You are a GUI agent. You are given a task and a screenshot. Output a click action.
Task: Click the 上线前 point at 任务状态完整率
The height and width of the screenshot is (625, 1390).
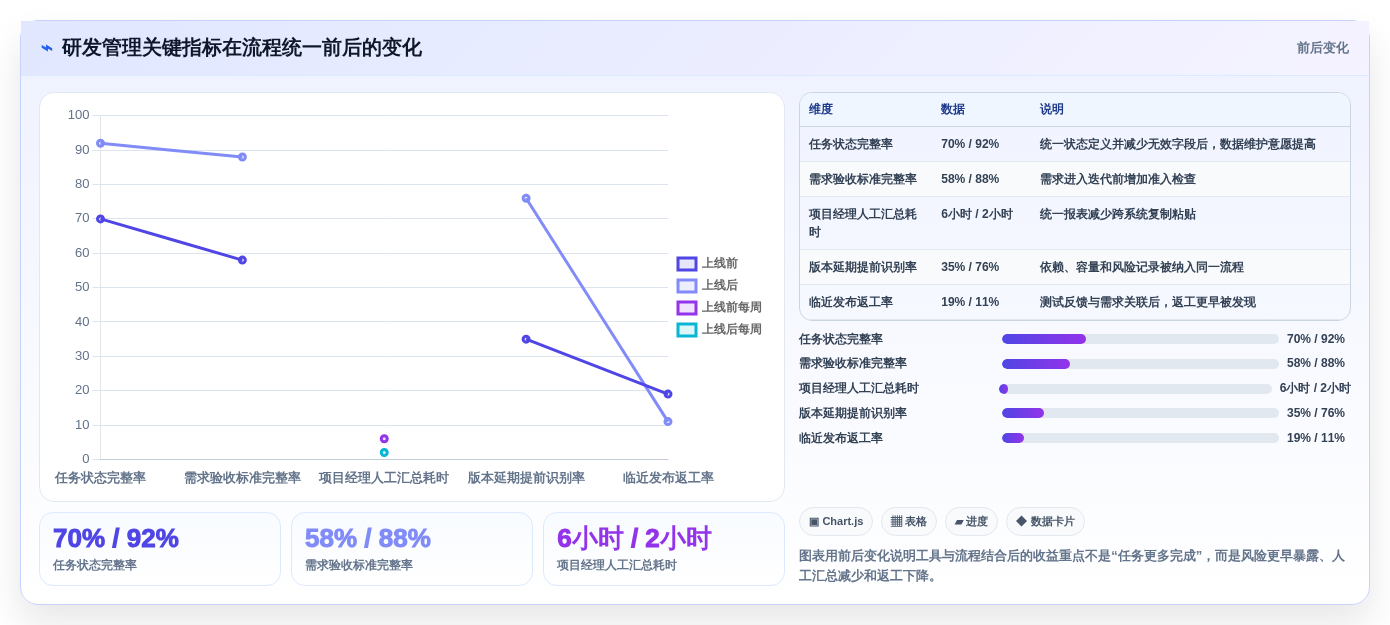100,219
